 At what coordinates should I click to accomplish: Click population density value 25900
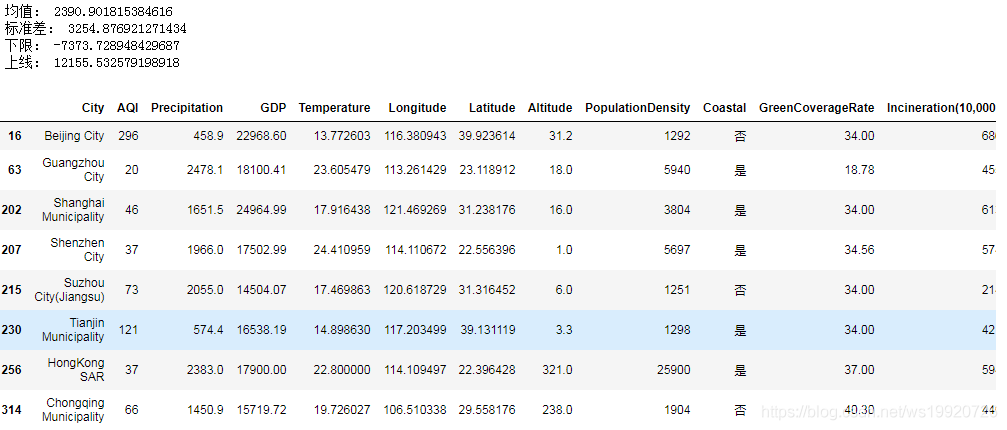click(674, 370)
